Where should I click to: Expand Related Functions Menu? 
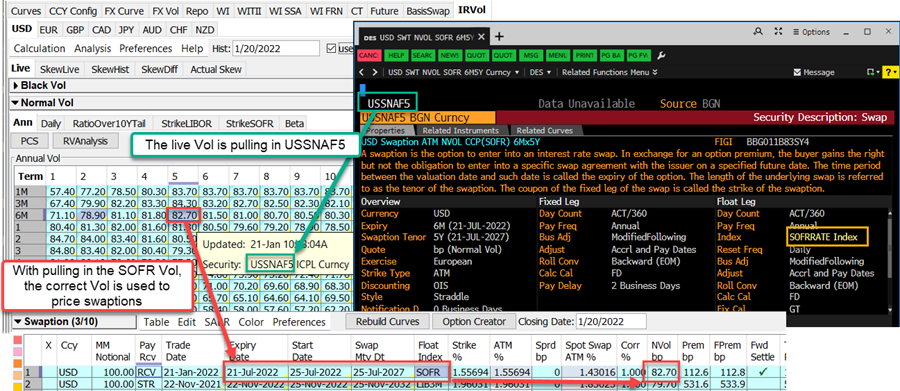point(610,72)
